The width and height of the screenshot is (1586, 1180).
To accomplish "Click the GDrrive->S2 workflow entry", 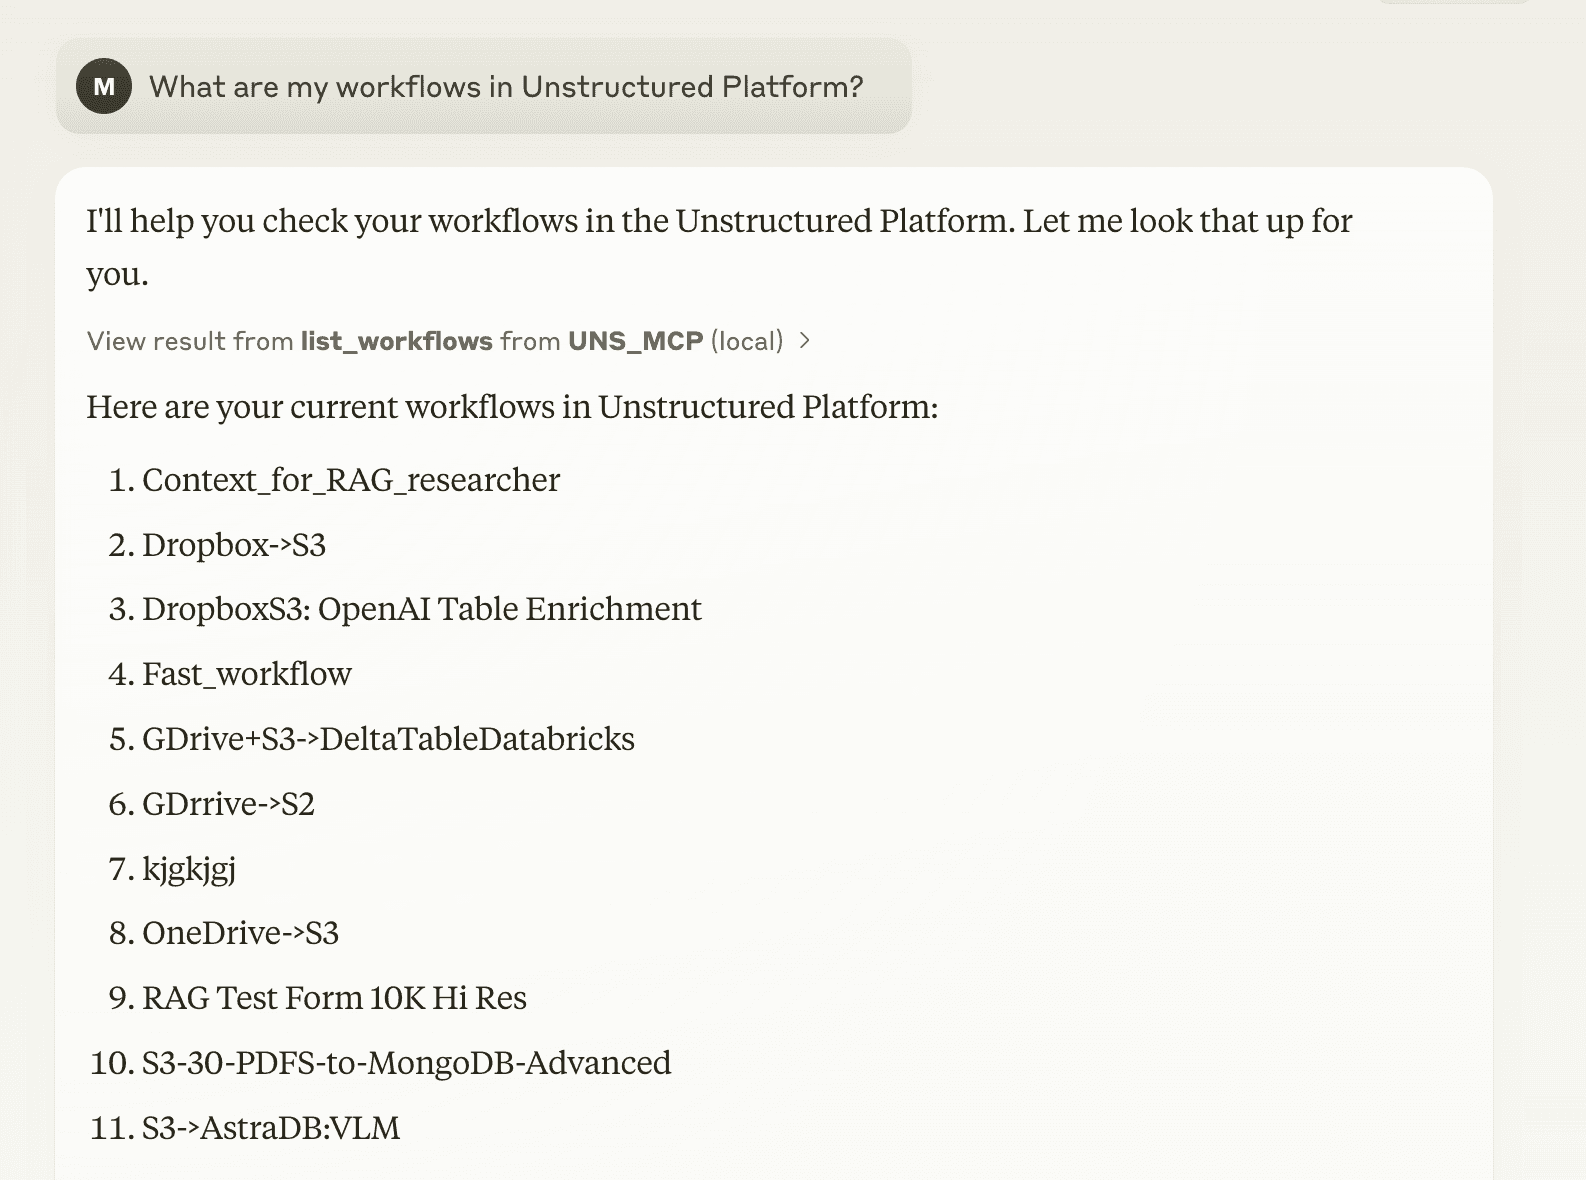I will (228, 804).
